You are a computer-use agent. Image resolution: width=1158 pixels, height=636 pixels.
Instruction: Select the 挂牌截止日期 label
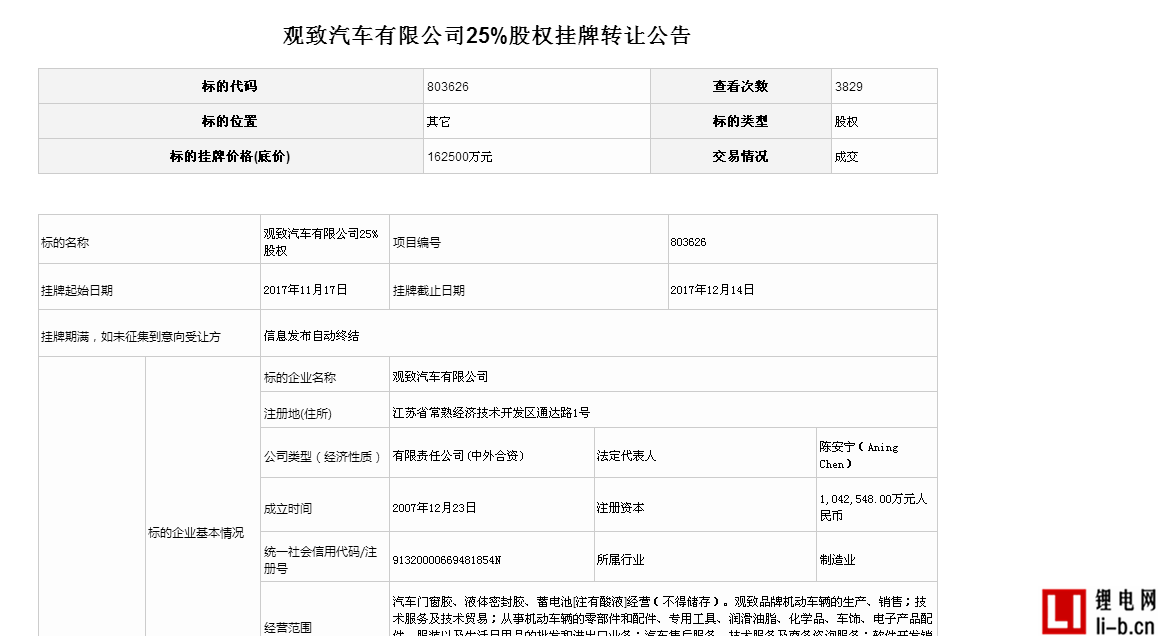click(429, 290)
